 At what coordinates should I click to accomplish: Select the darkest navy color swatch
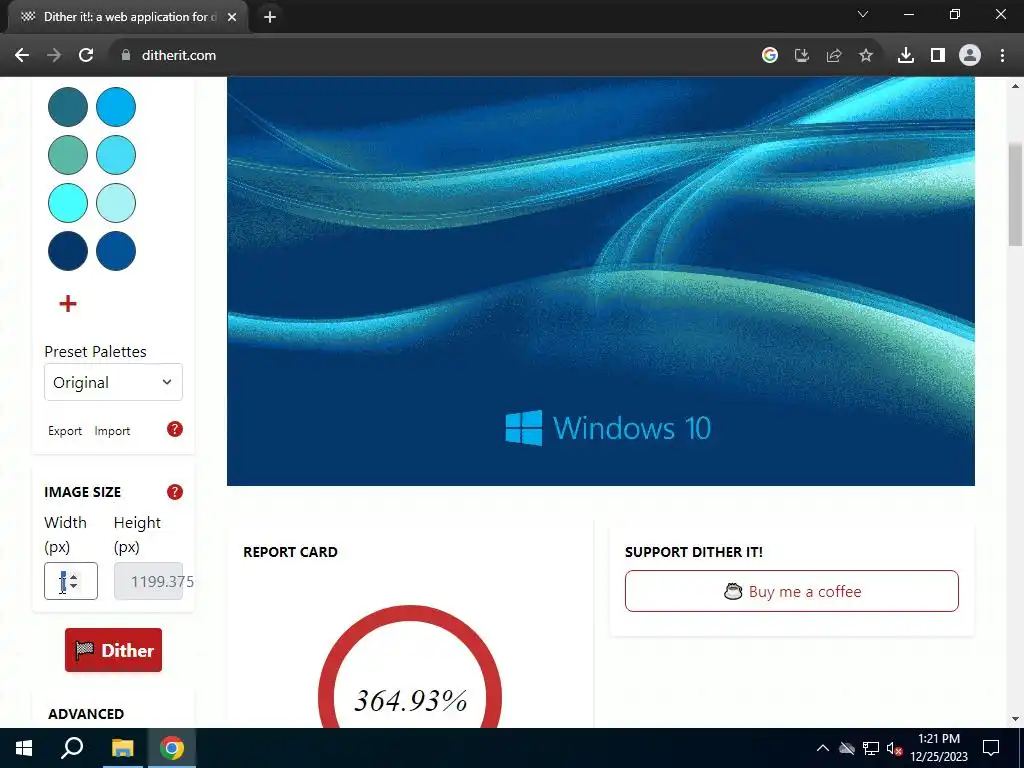pyautogui.click(x=68, y=251)
